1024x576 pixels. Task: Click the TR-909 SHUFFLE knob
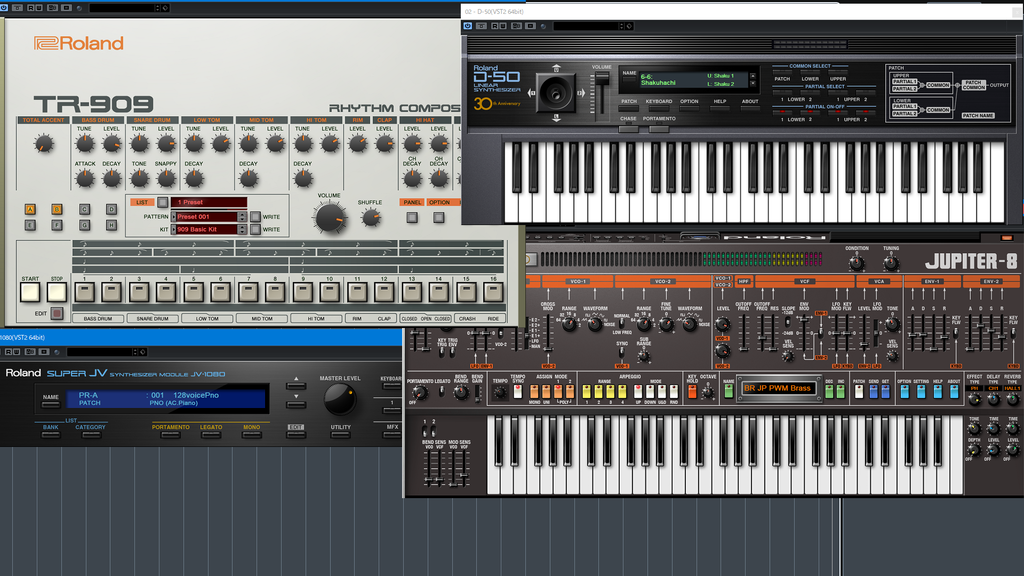tap(370, 218)
